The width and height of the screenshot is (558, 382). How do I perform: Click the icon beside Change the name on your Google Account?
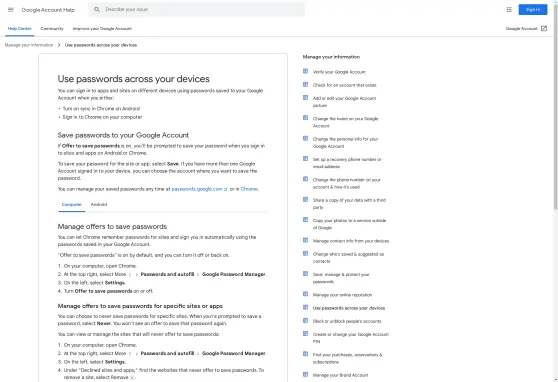[305, 118]
